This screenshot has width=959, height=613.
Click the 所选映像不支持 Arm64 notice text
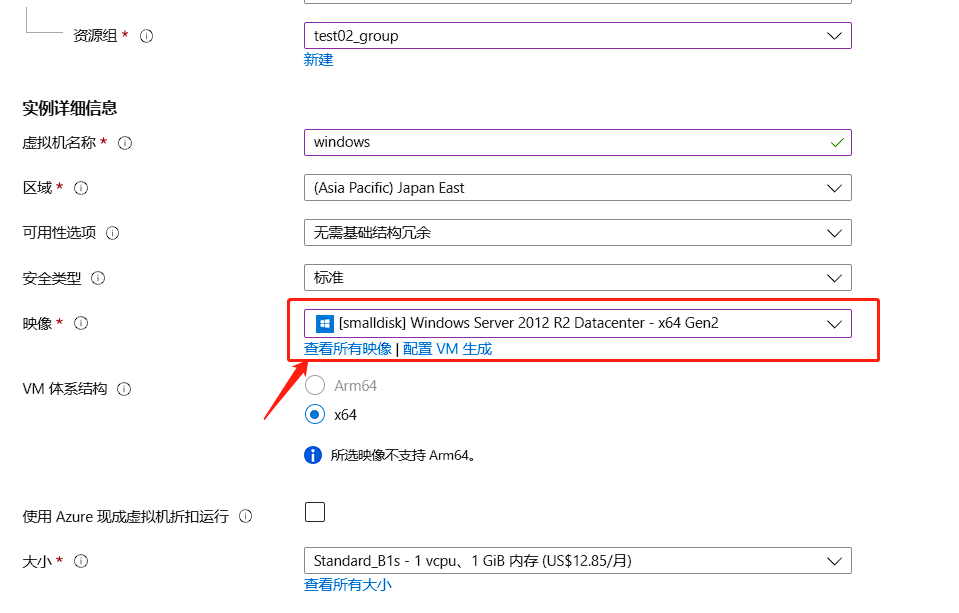pos(403,455)
